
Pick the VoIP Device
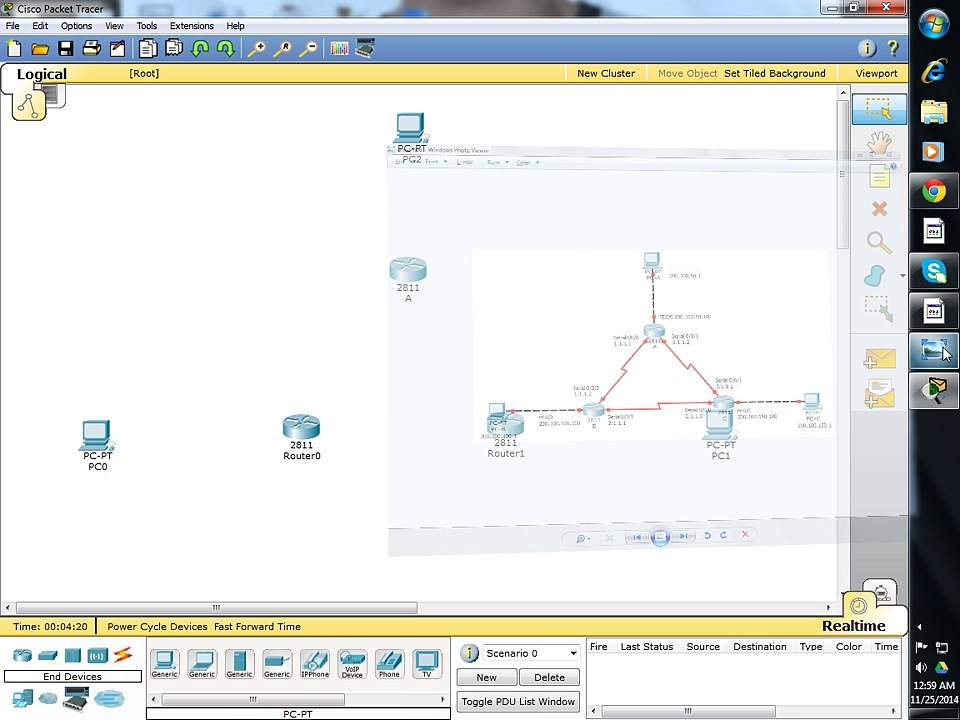(352, 664)
